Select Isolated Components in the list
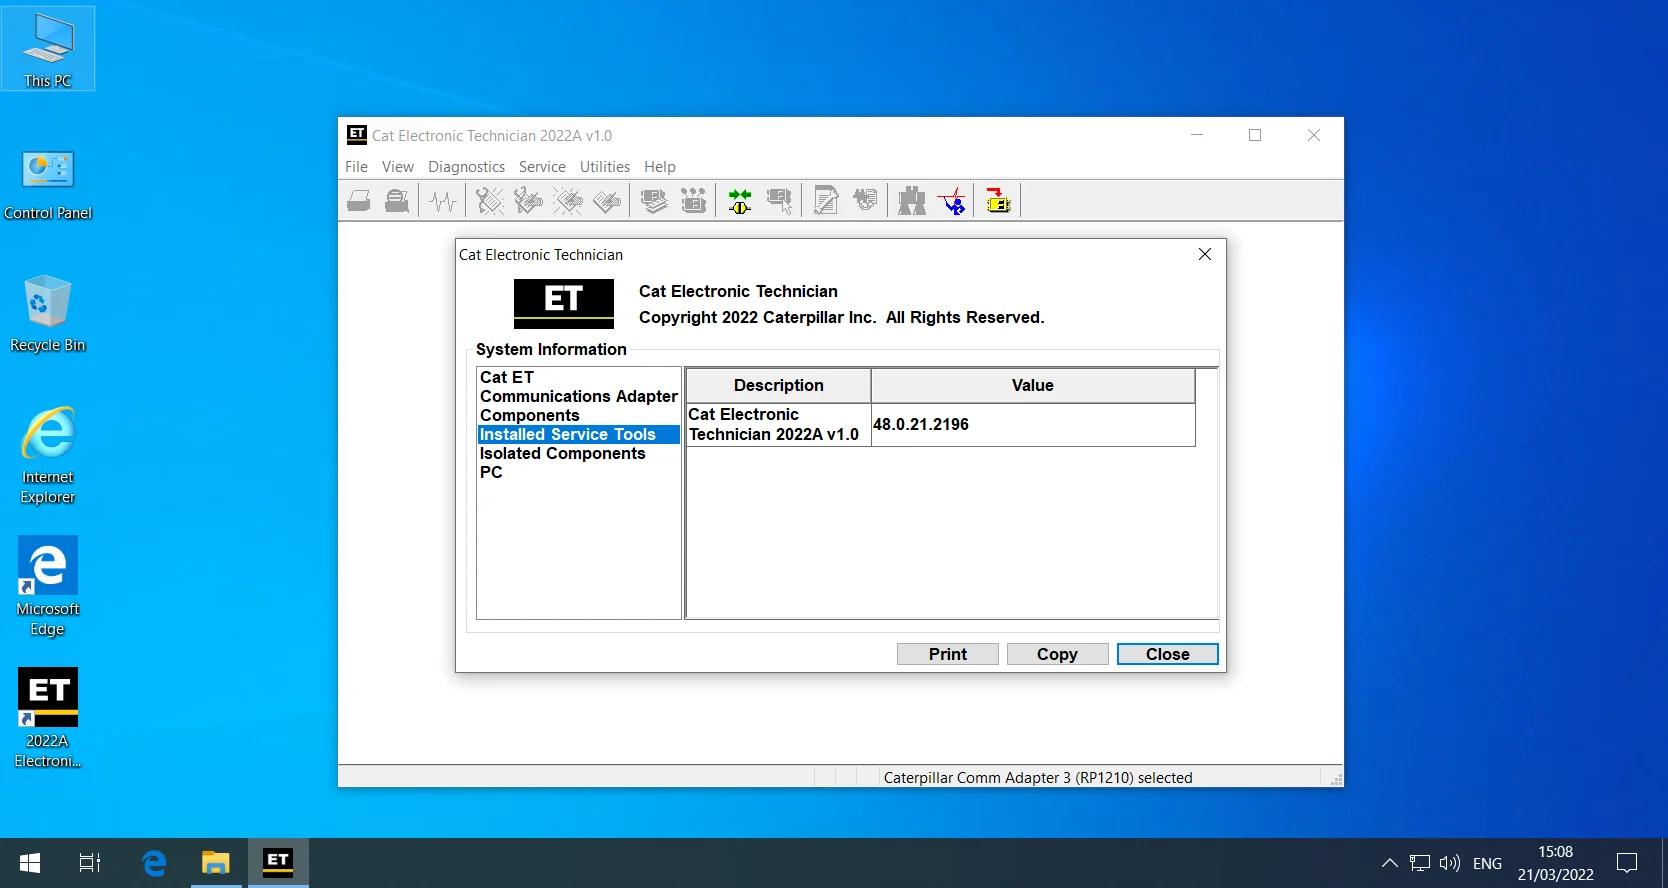 tap(563, 453)
